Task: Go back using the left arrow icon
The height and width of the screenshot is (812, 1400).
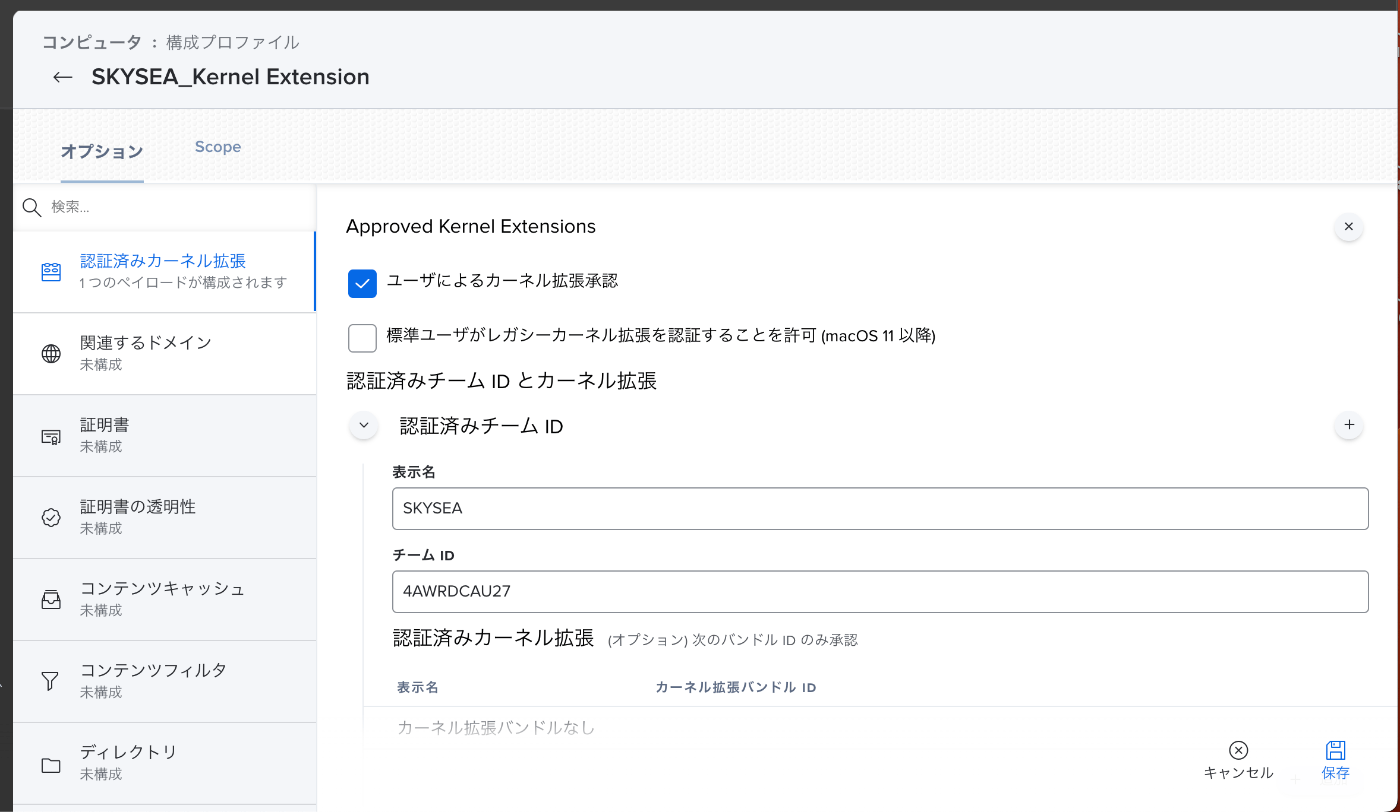Action: tap(63, 77)
